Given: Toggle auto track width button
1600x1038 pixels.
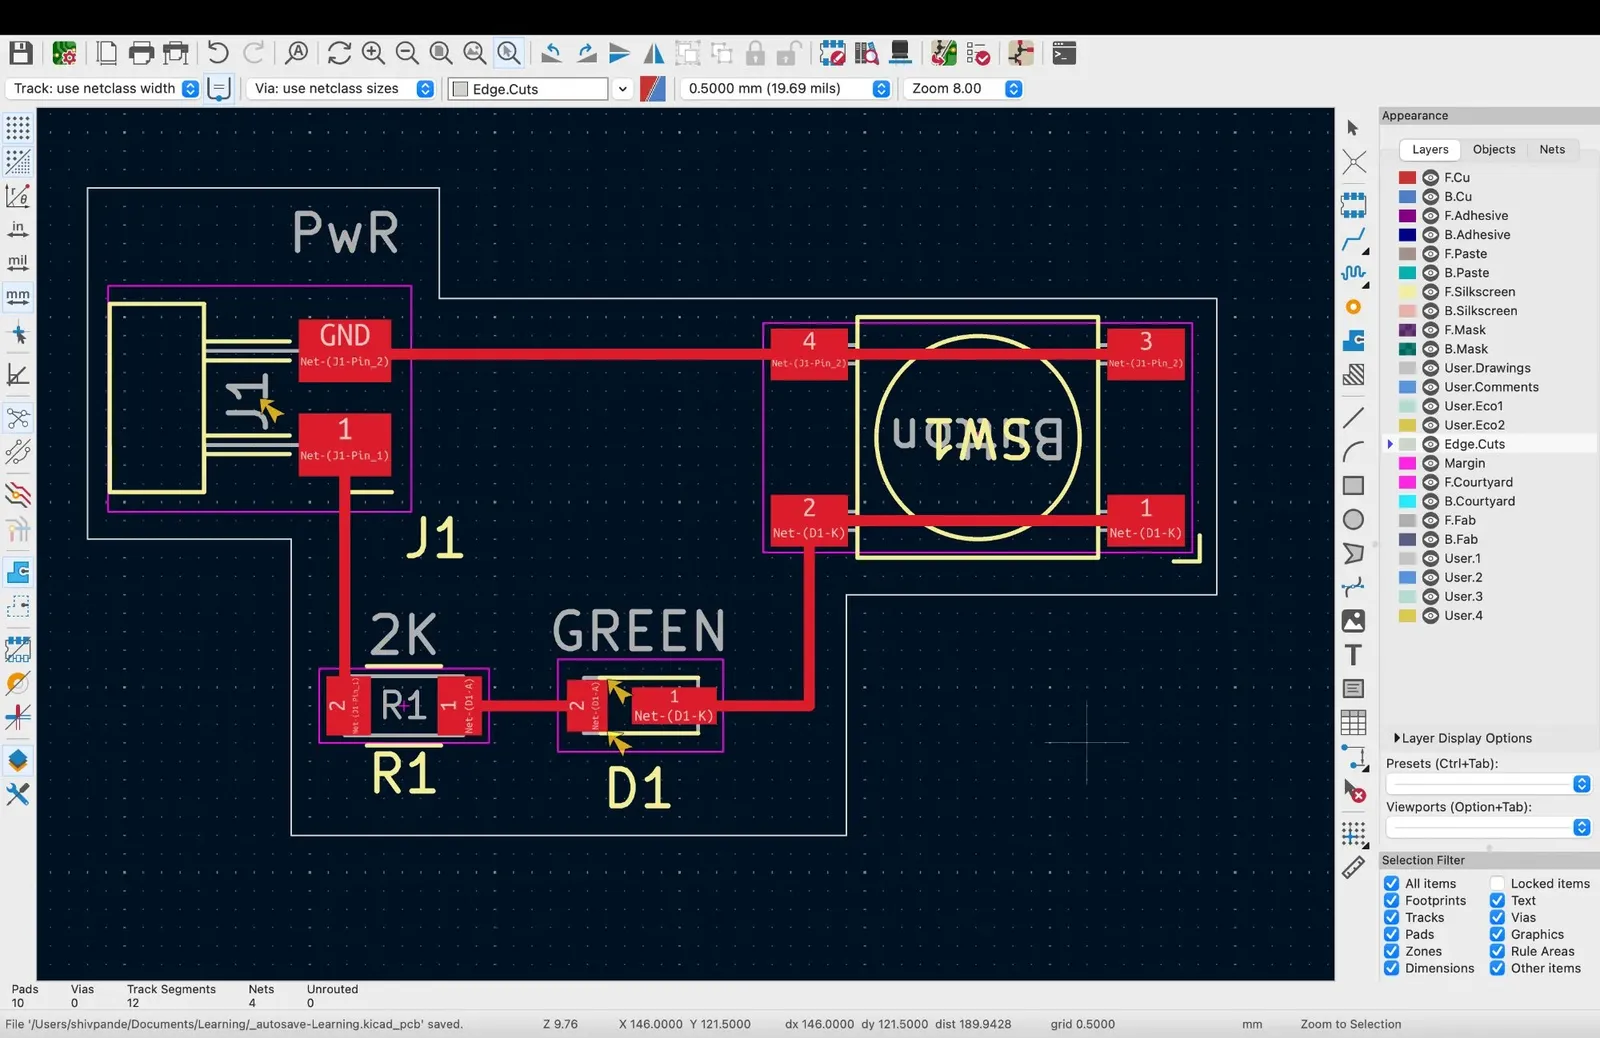Looking at the screenshot, I should [219, 88].
